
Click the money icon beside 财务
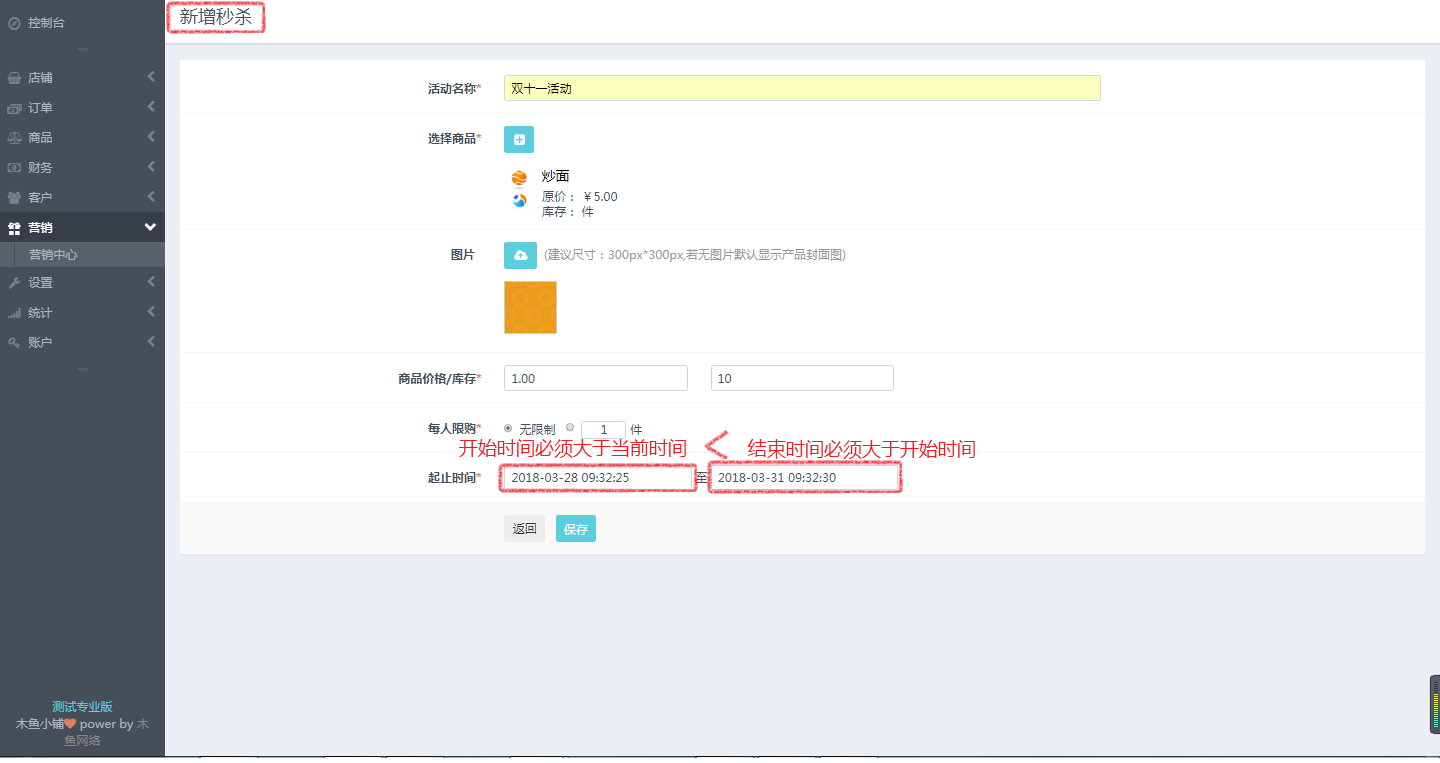pyautogui.click(x=14, y=168)
